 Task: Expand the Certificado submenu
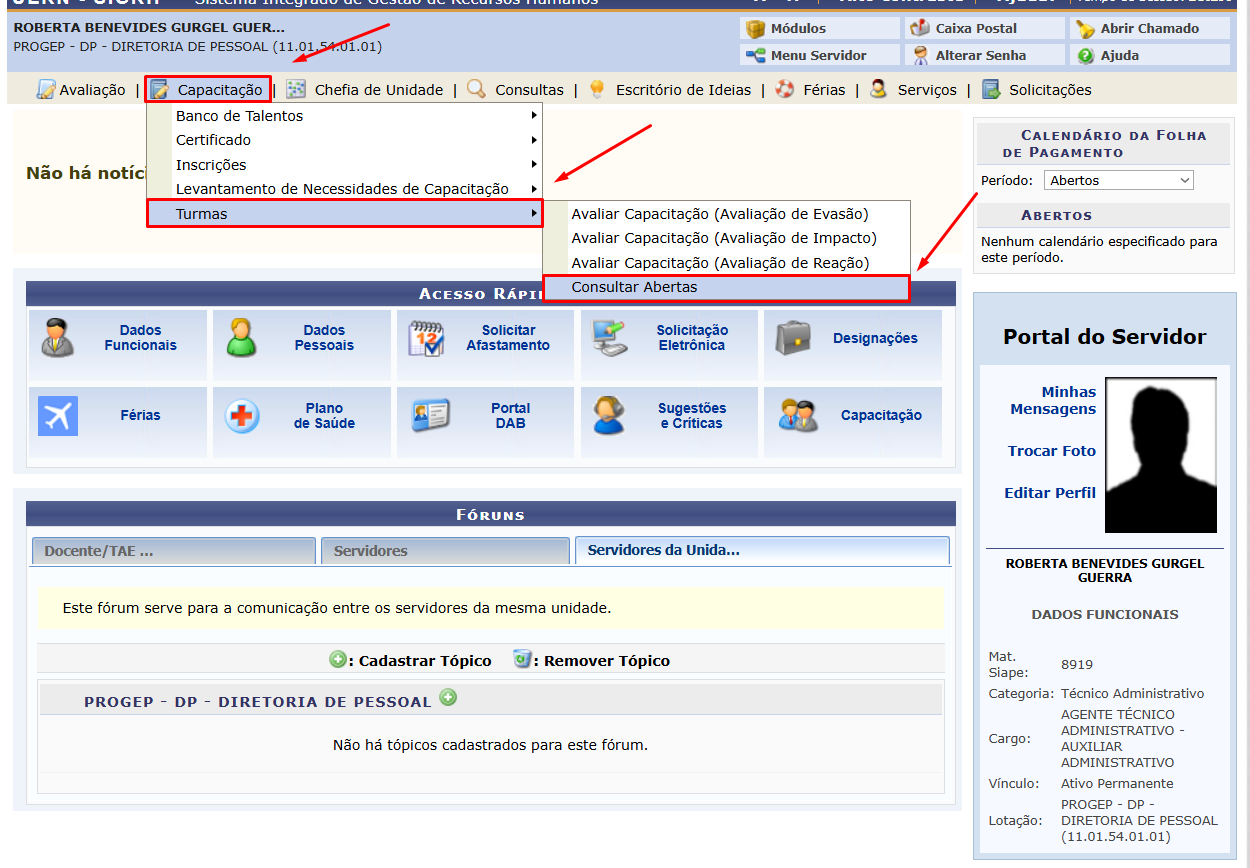pyautogui.click(x=344, y=140)
